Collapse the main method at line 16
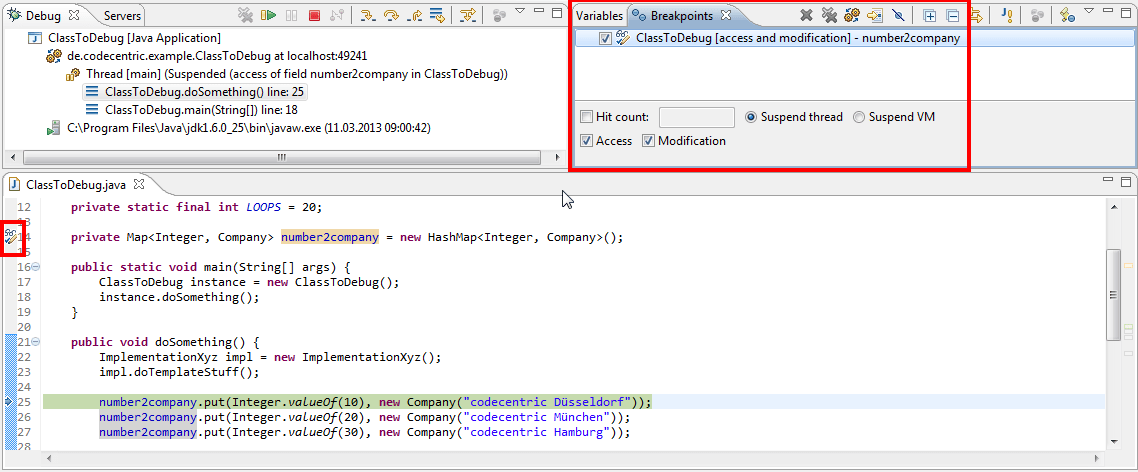 click(x=36, y=266)
